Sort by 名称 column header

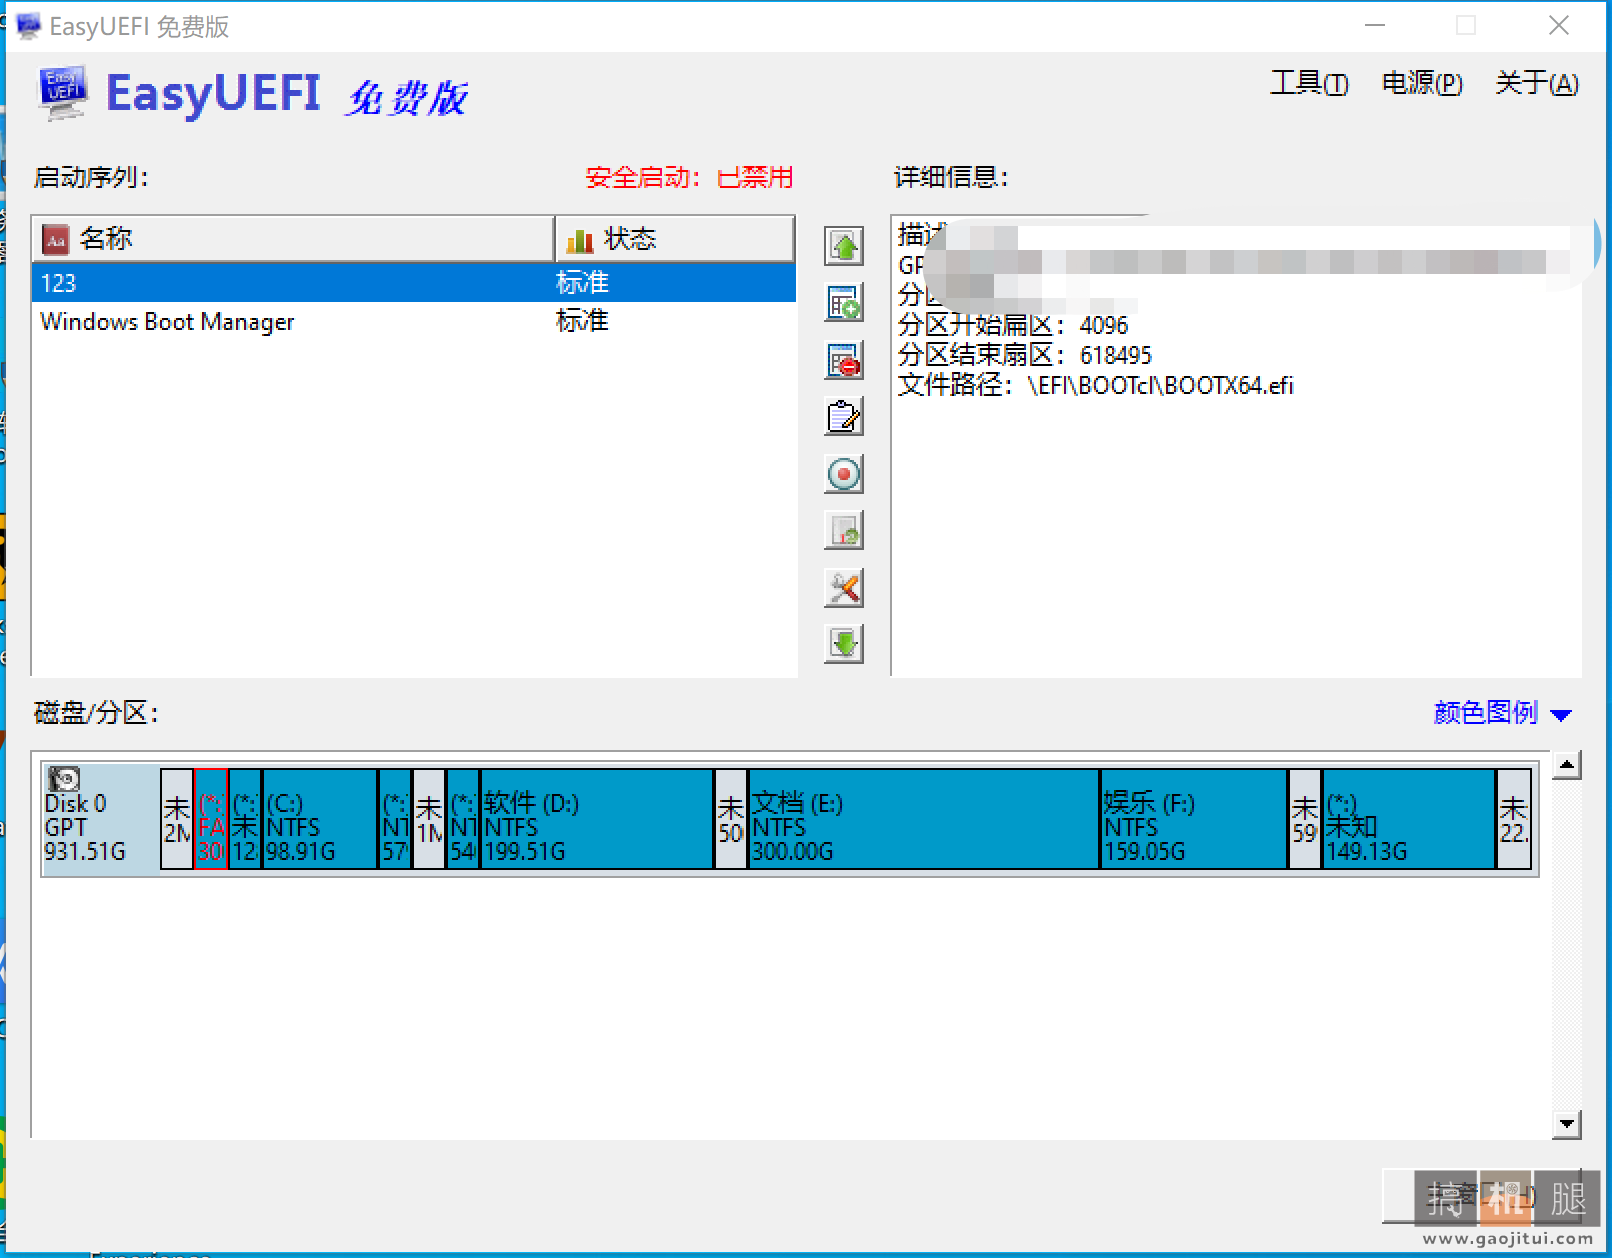pyautogui.click(x=293, y=239)
